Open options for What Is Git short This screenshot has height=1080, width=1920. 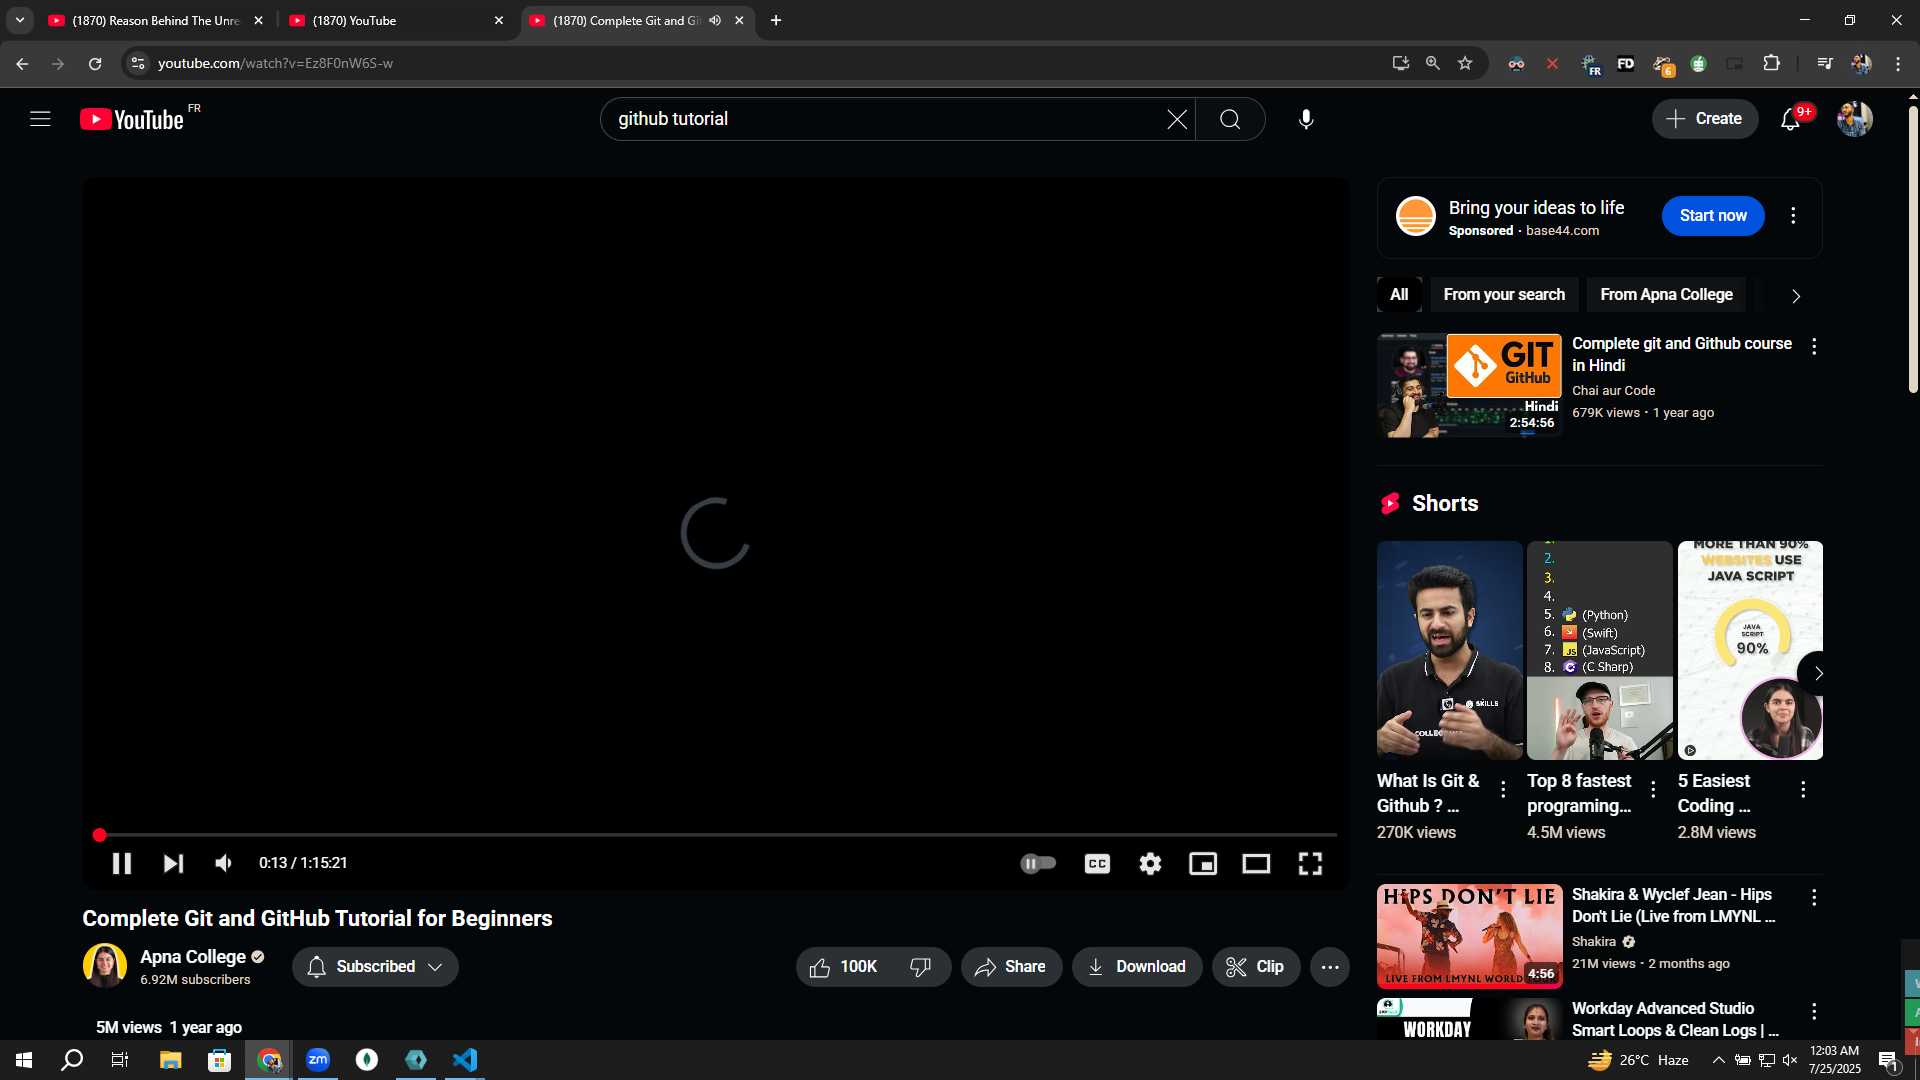1503,790
